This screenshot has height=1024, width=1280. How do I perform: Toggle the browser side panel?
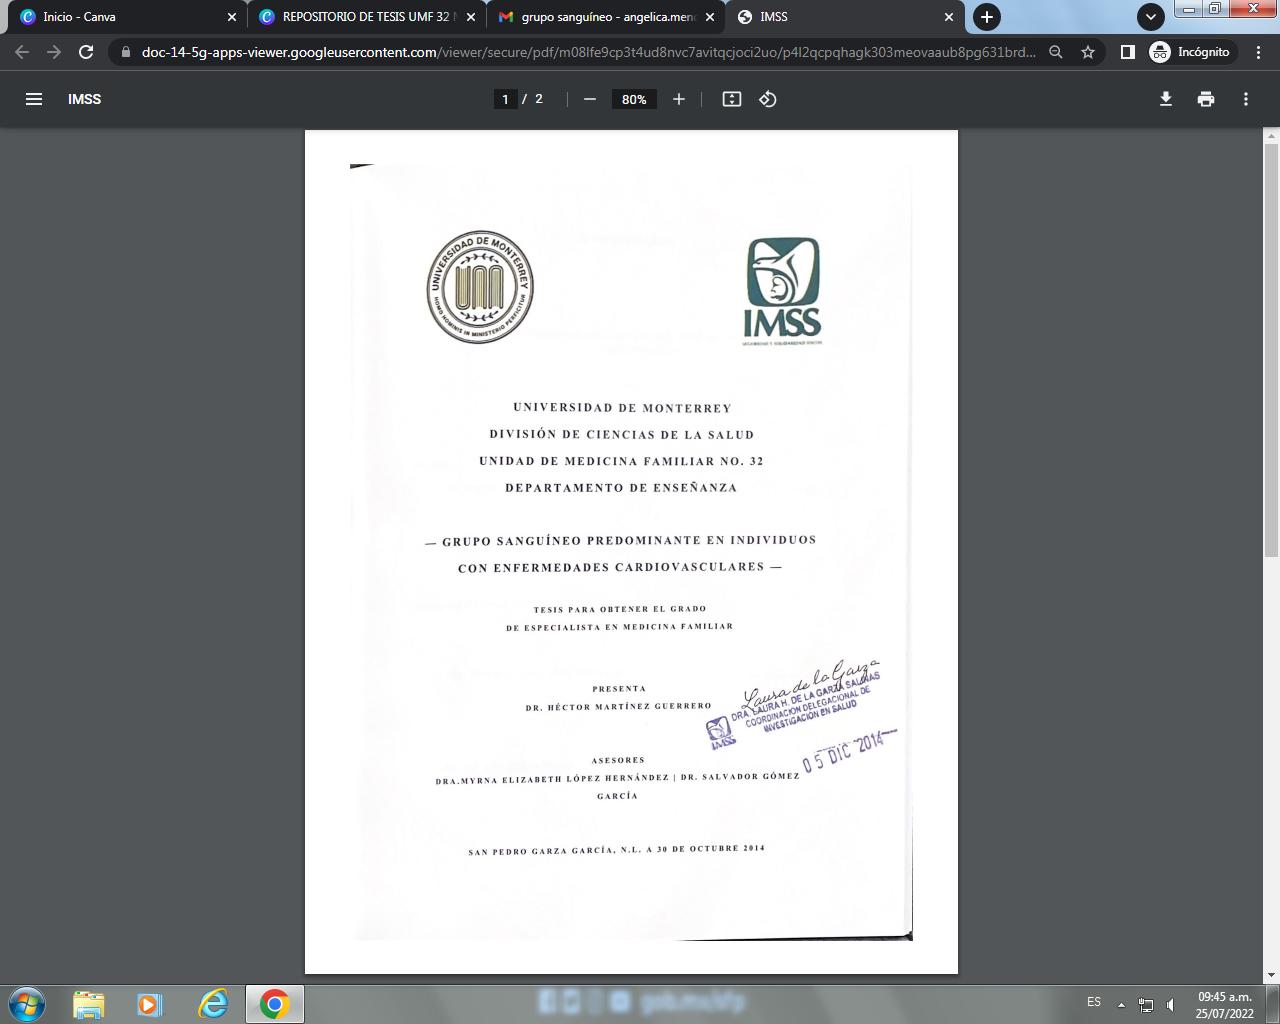coord(1127,52)
